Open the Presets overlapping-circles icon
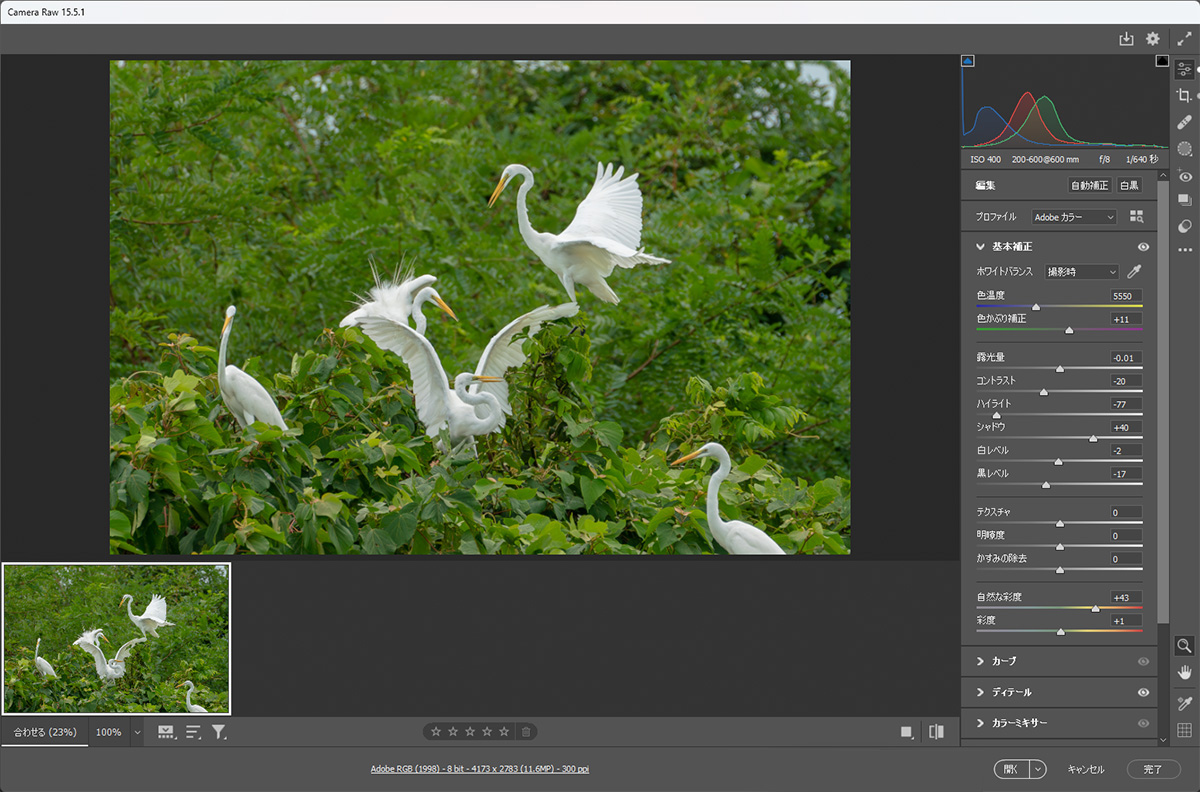This screenshot has height=792, width=1200. coord(1185,226)
